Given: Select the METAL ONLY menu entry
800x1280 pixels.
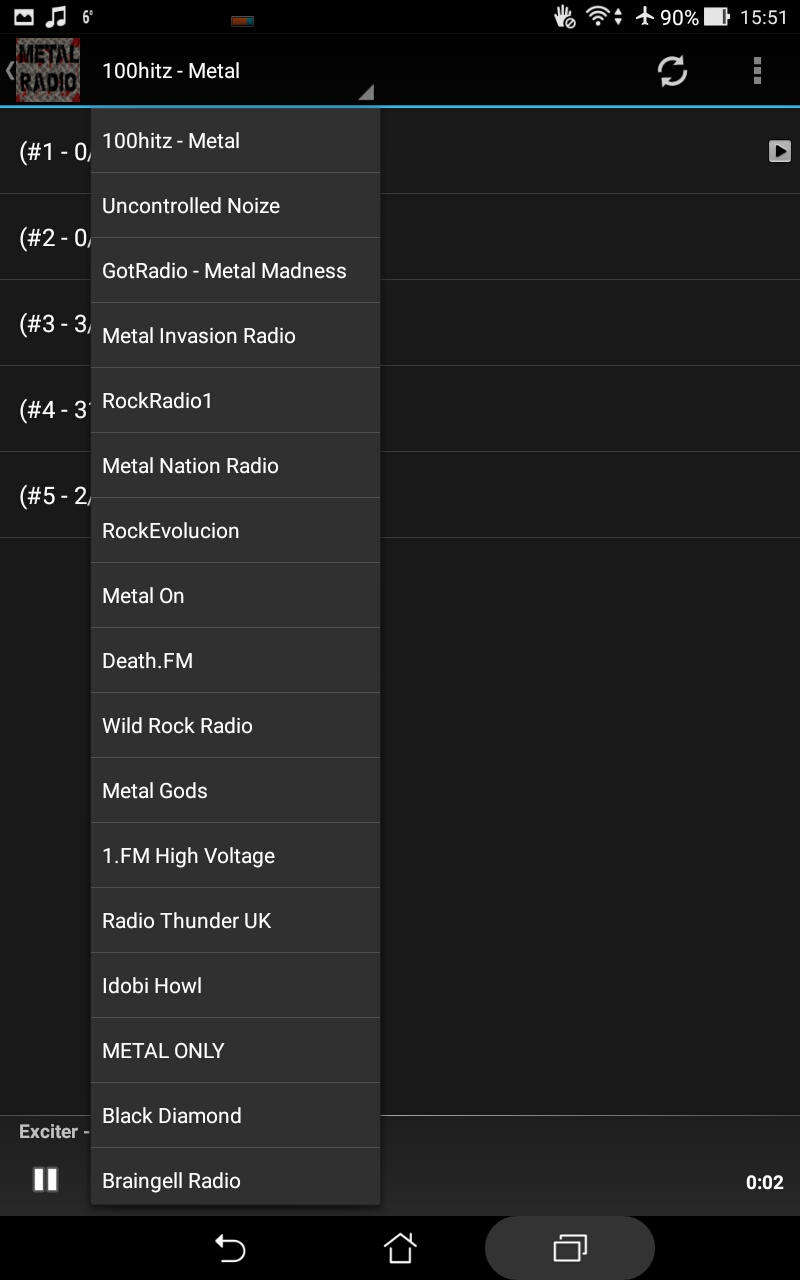Looking at the screenshot, I should tap(235, 1050).
